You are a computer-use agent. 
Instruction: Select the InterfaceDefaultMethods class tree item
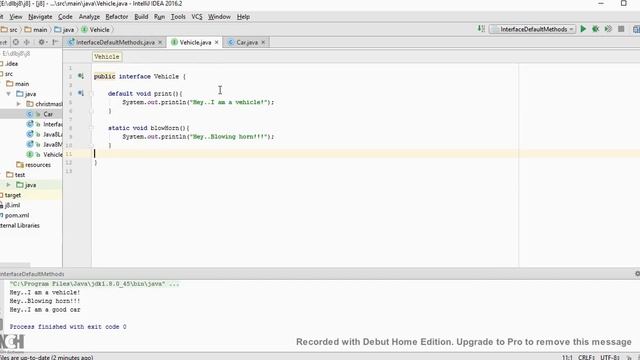44,124
